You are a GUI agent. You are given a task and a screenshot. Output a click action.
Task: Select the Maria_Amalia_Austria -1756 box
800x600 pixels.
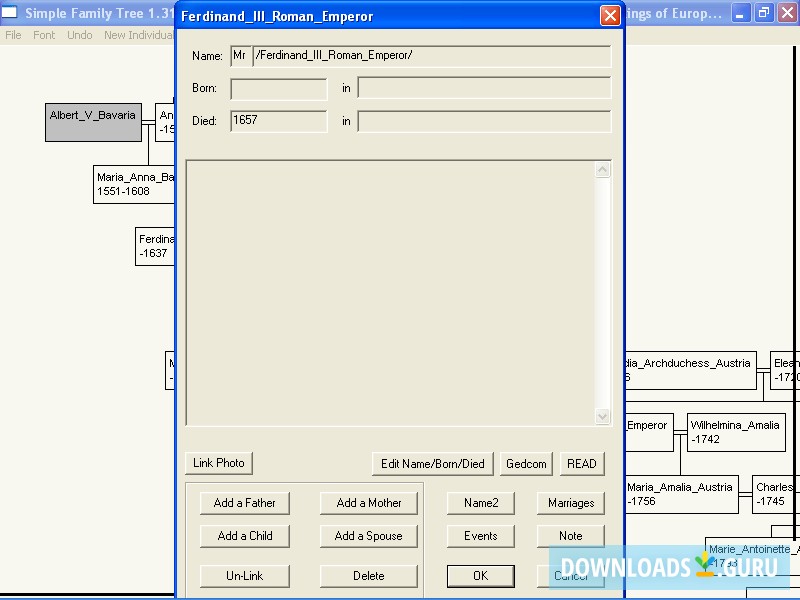coord(682,494)
